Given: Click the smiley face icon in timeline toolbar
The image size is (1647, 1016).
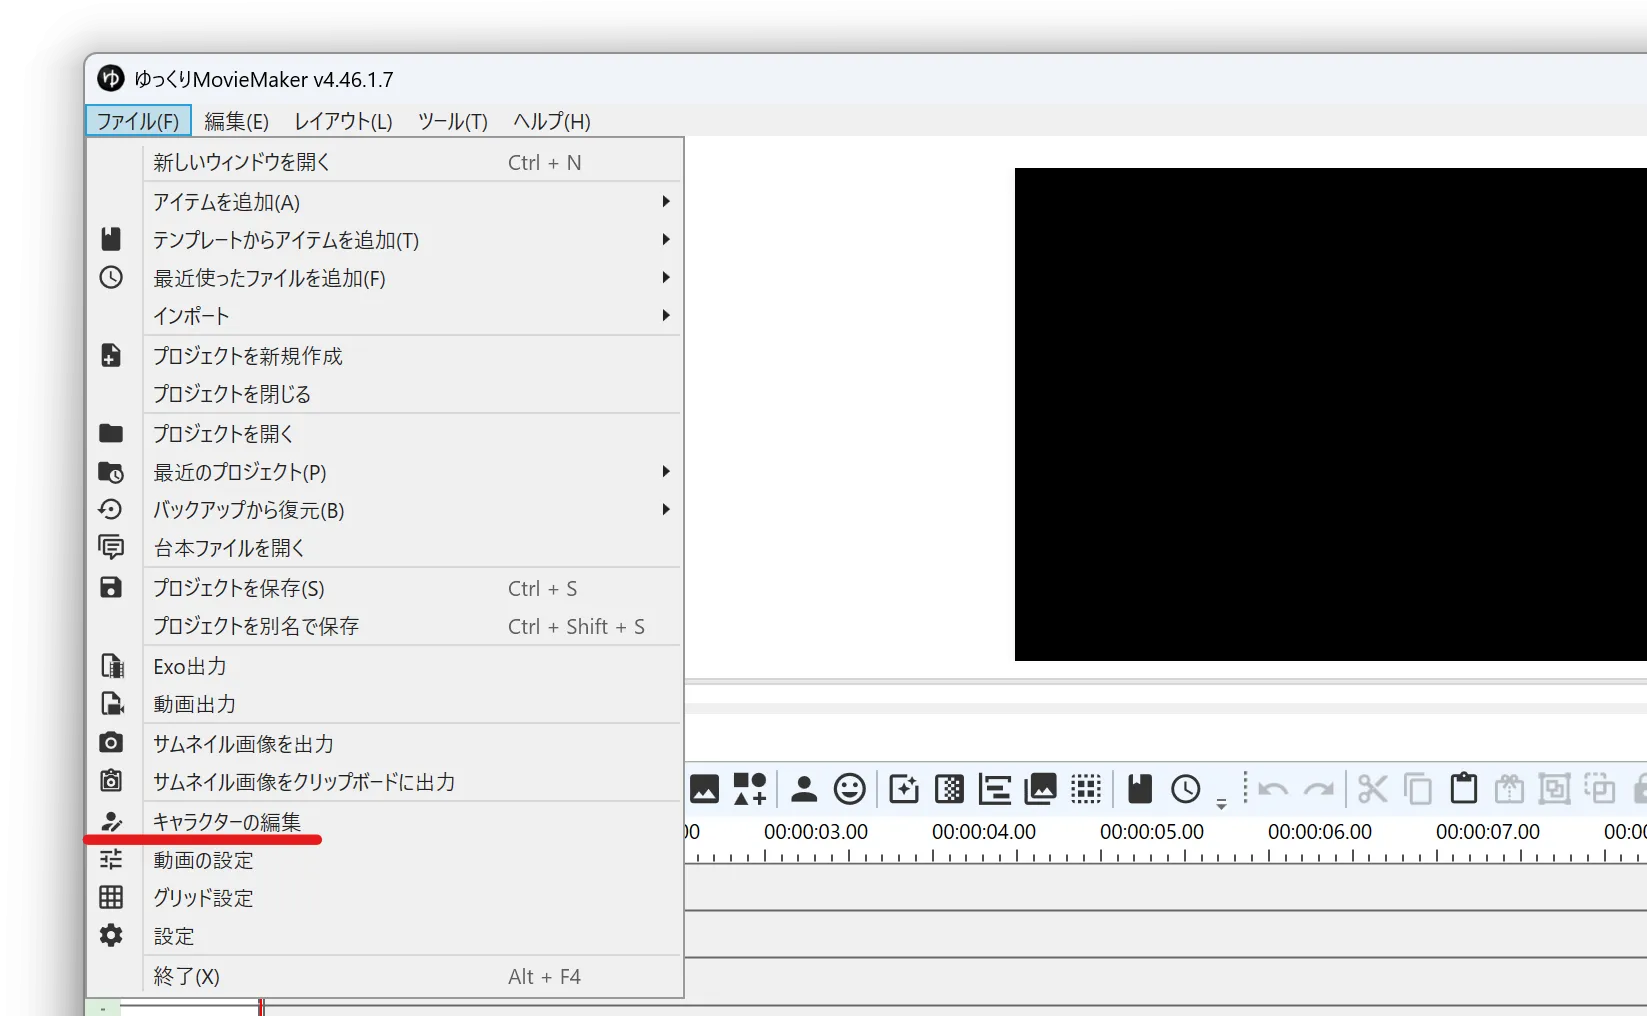Looking at the screenshot, I should 850,789.
